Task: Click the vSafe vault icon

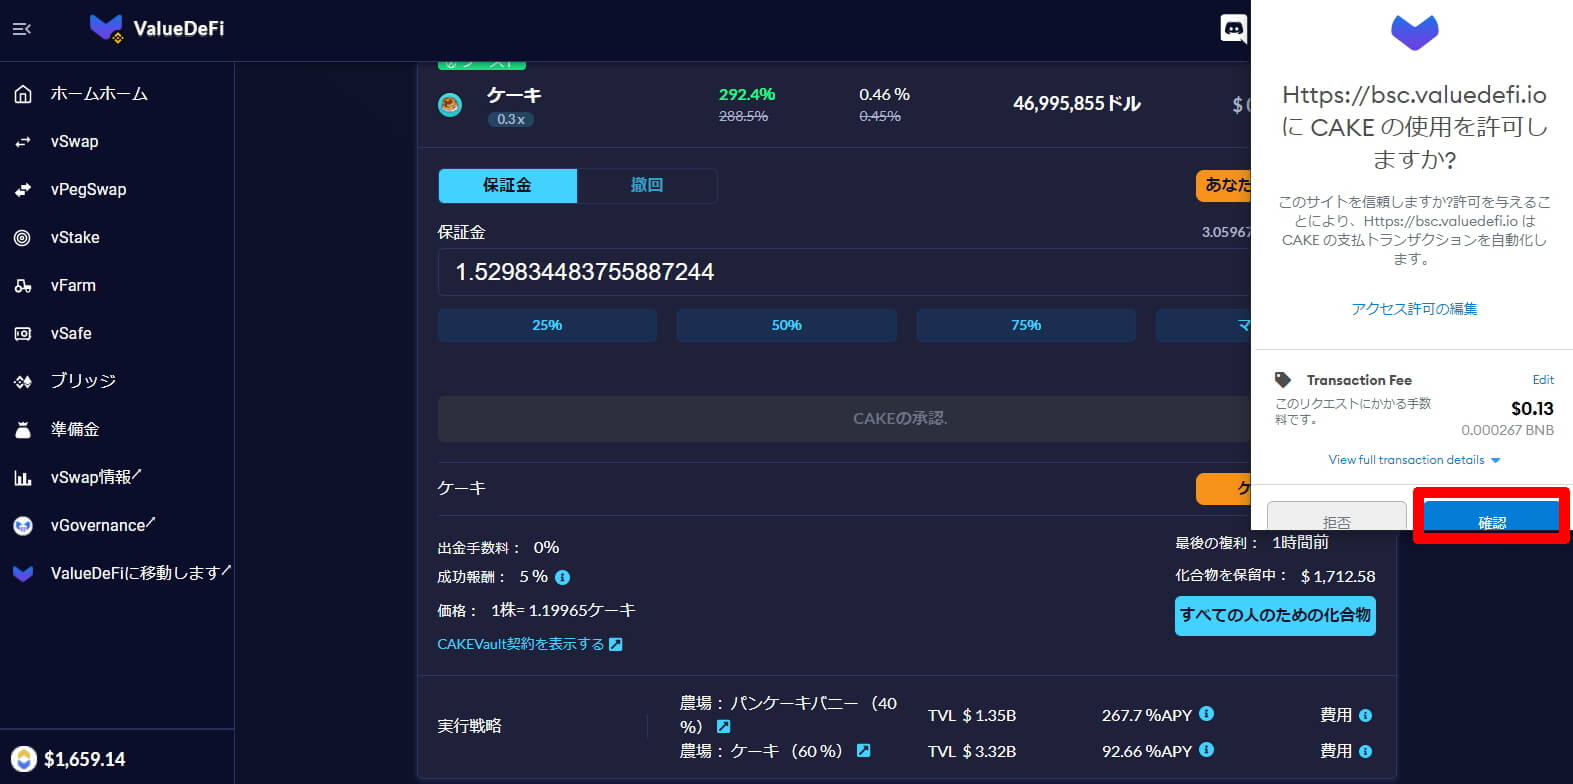Action: coord(23,334)
